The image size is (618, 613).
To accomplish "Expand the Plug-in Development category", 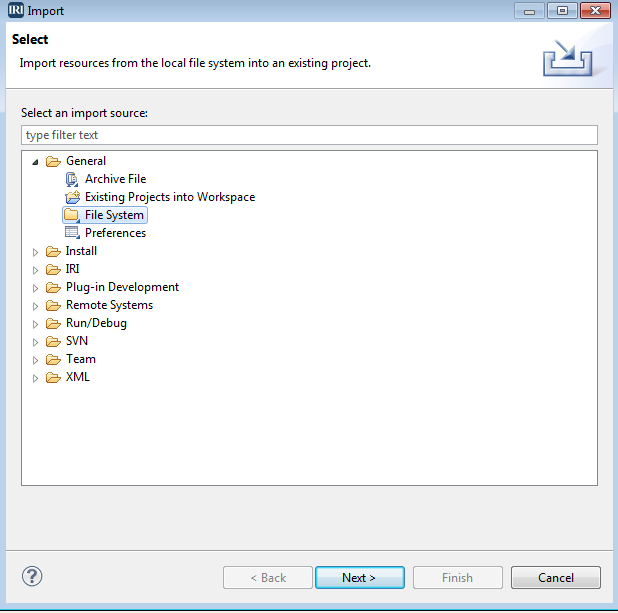I will click(35, 288).
